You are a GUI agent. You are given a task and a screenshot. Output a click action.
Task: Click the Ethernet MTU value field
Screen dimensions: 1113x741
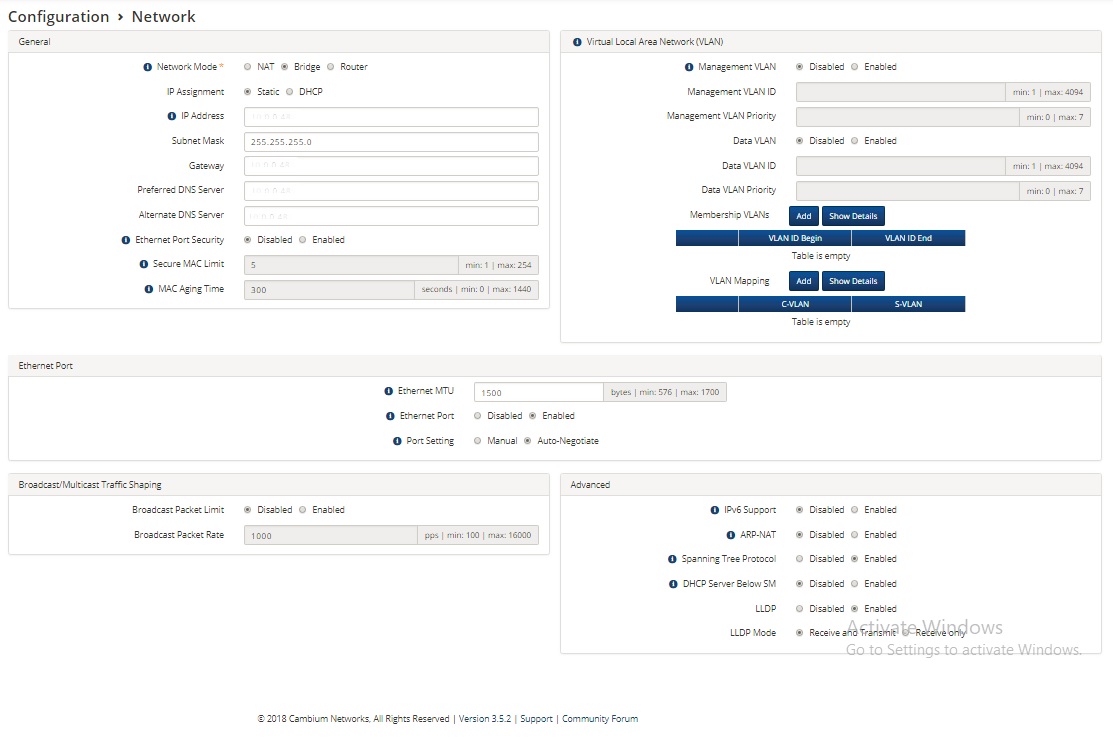(x=539, y=393)
